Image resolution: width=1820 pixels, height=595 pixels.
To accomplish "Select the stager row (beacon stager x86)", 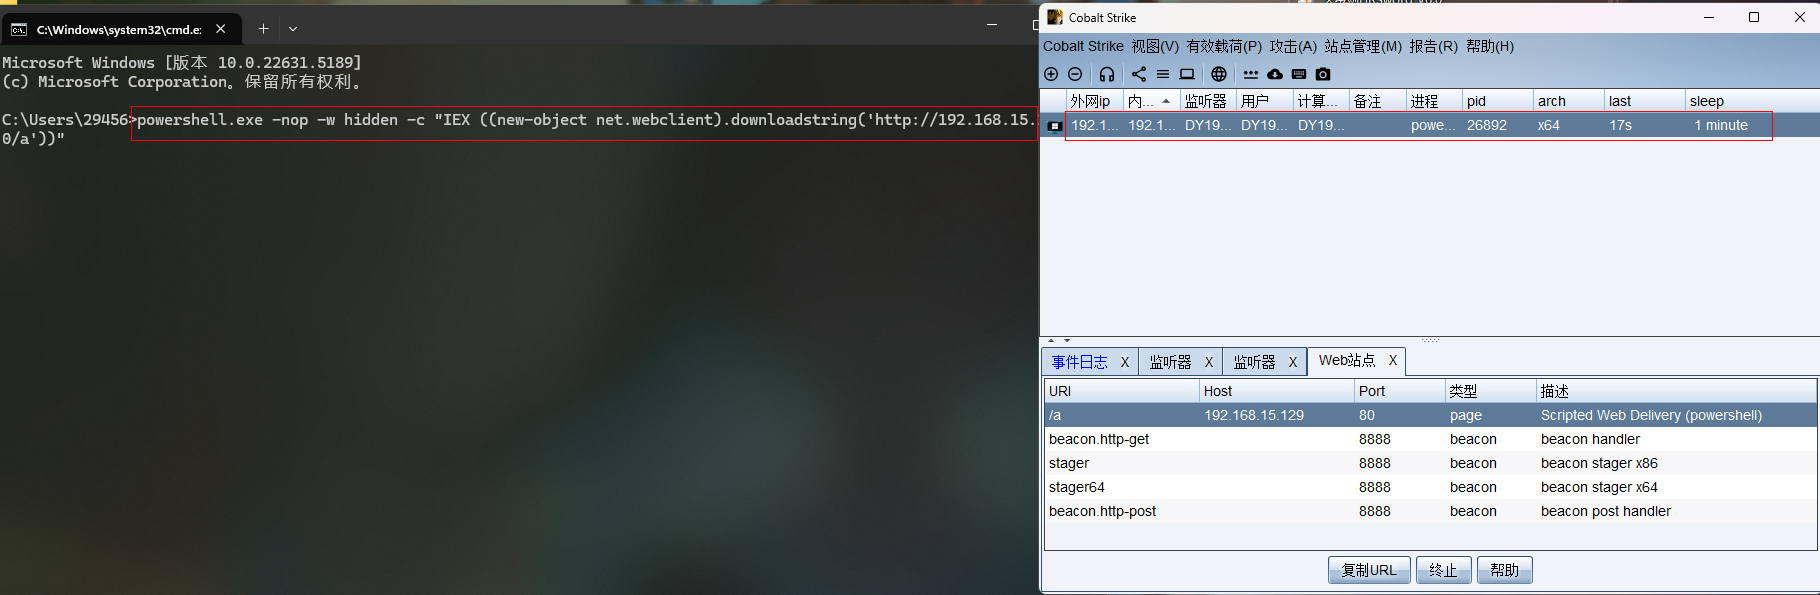I will (1430, 463).
